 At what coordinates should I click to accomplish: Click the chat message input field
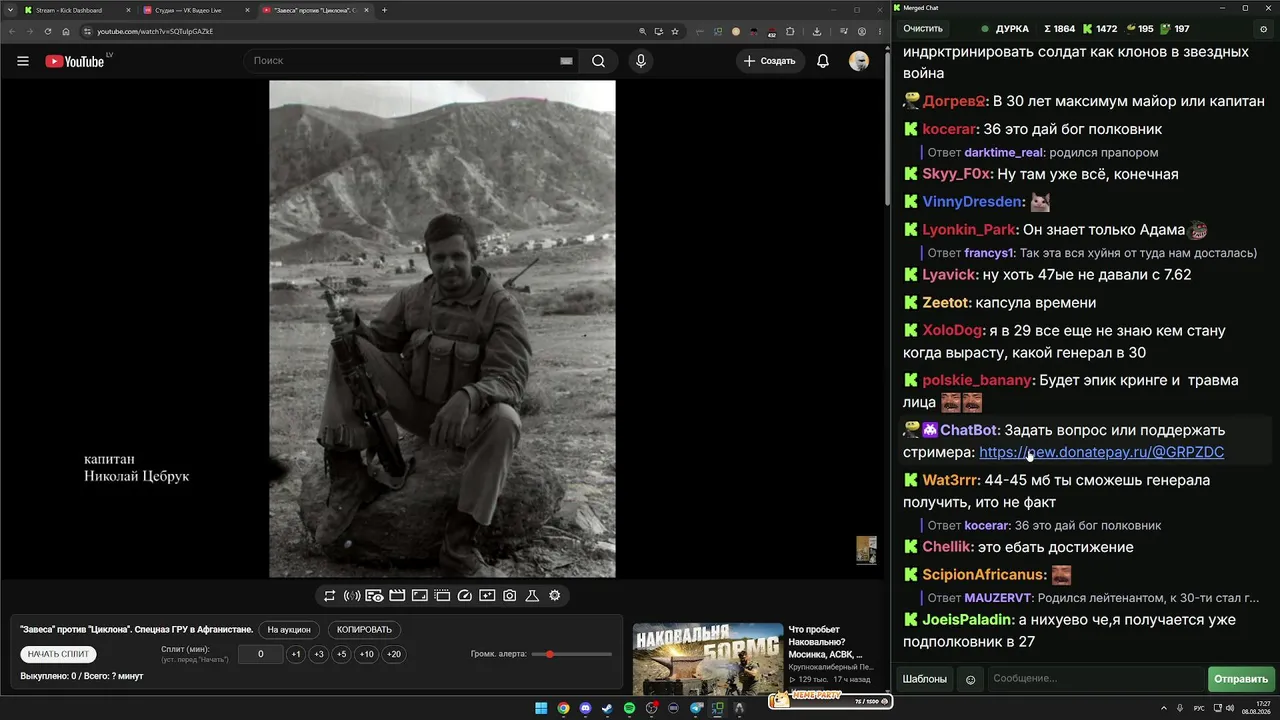(x=1094, y=679)
